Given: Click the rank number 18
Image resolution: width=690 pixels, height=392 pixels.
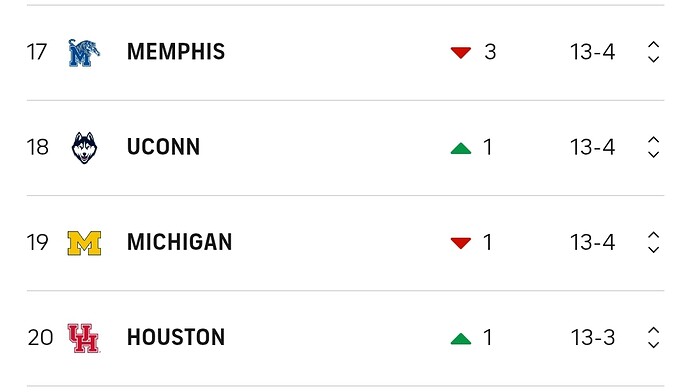Looking at the screenshot, I should point(37,147).
